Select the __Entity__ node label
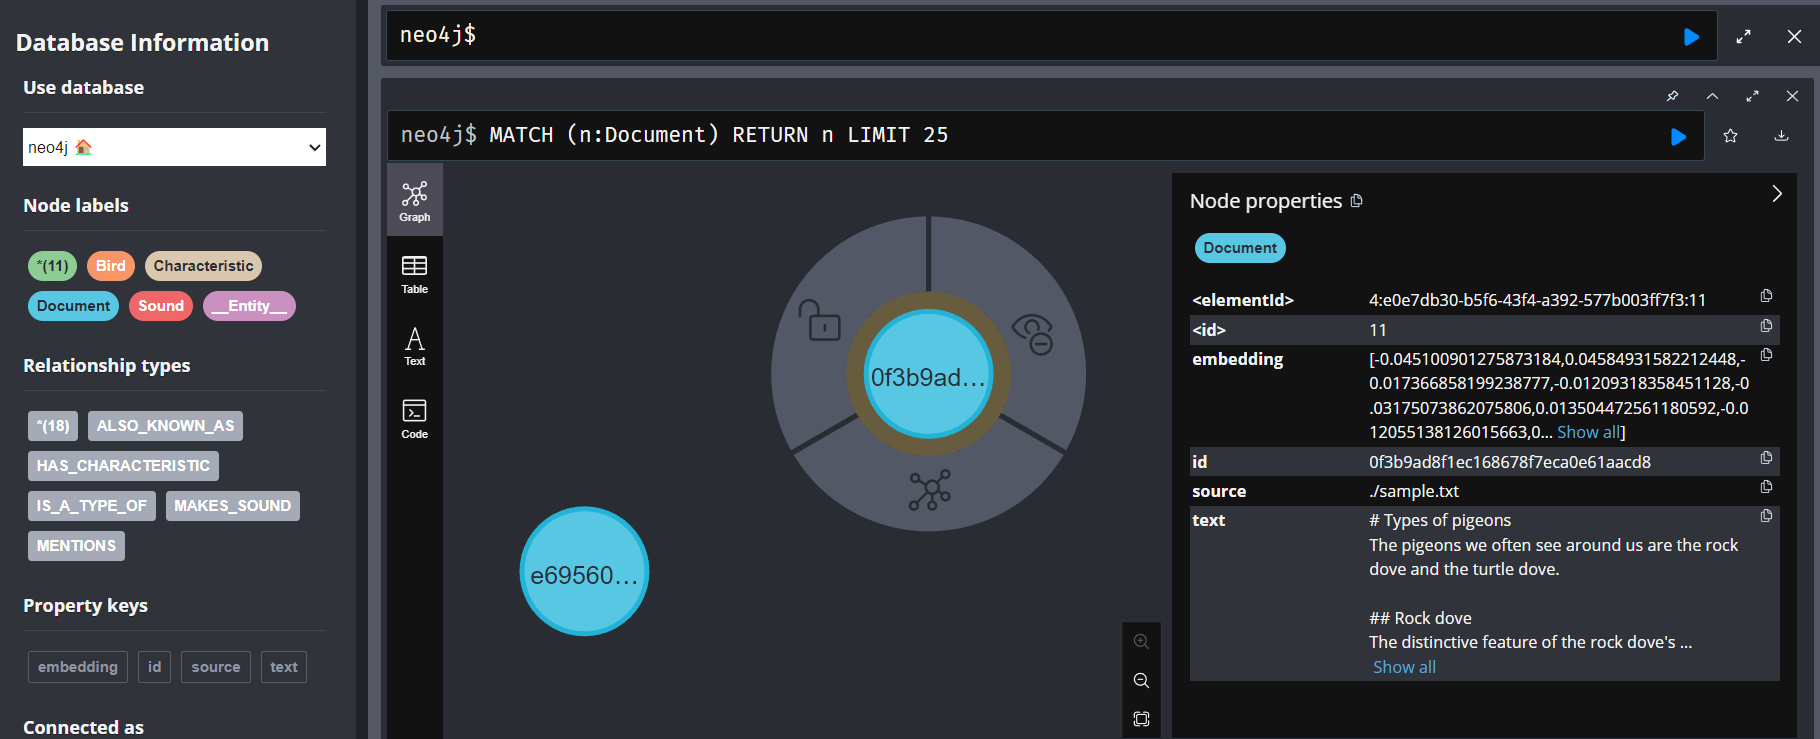The width and height of the screenshot is (1820, 739). pos(249,306)
